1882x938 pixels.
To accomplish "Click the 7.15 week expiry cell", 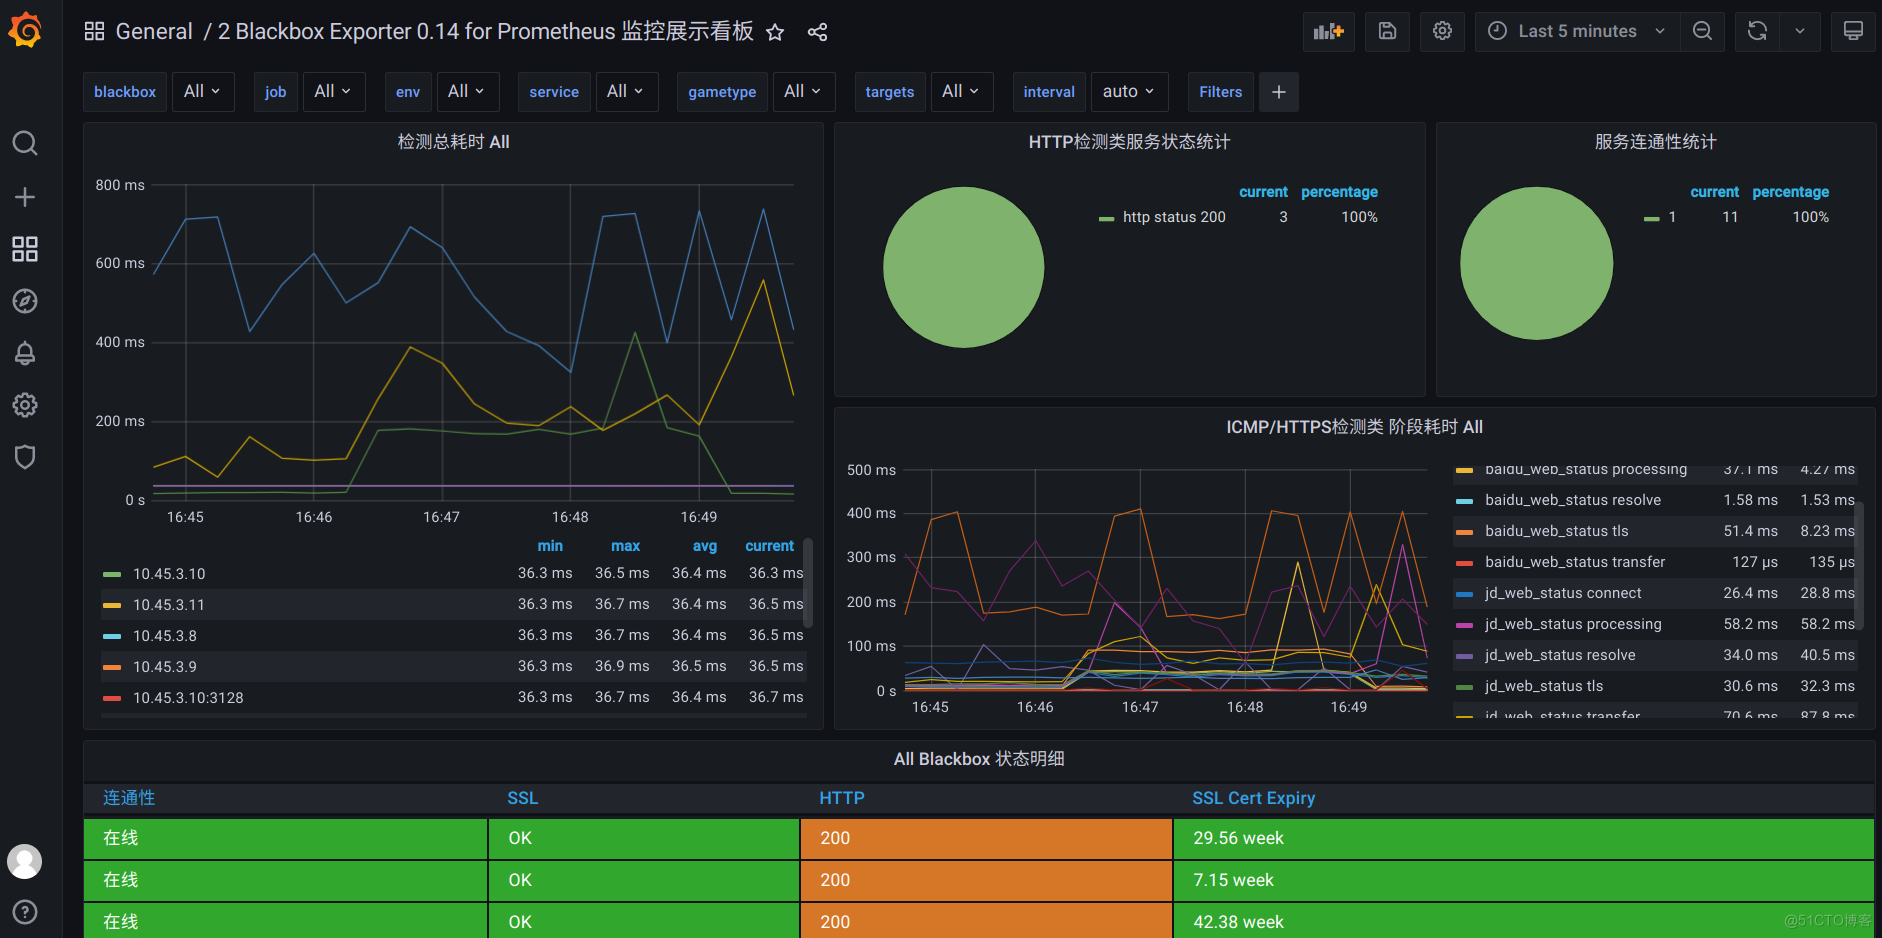I will coord(1523,880).
